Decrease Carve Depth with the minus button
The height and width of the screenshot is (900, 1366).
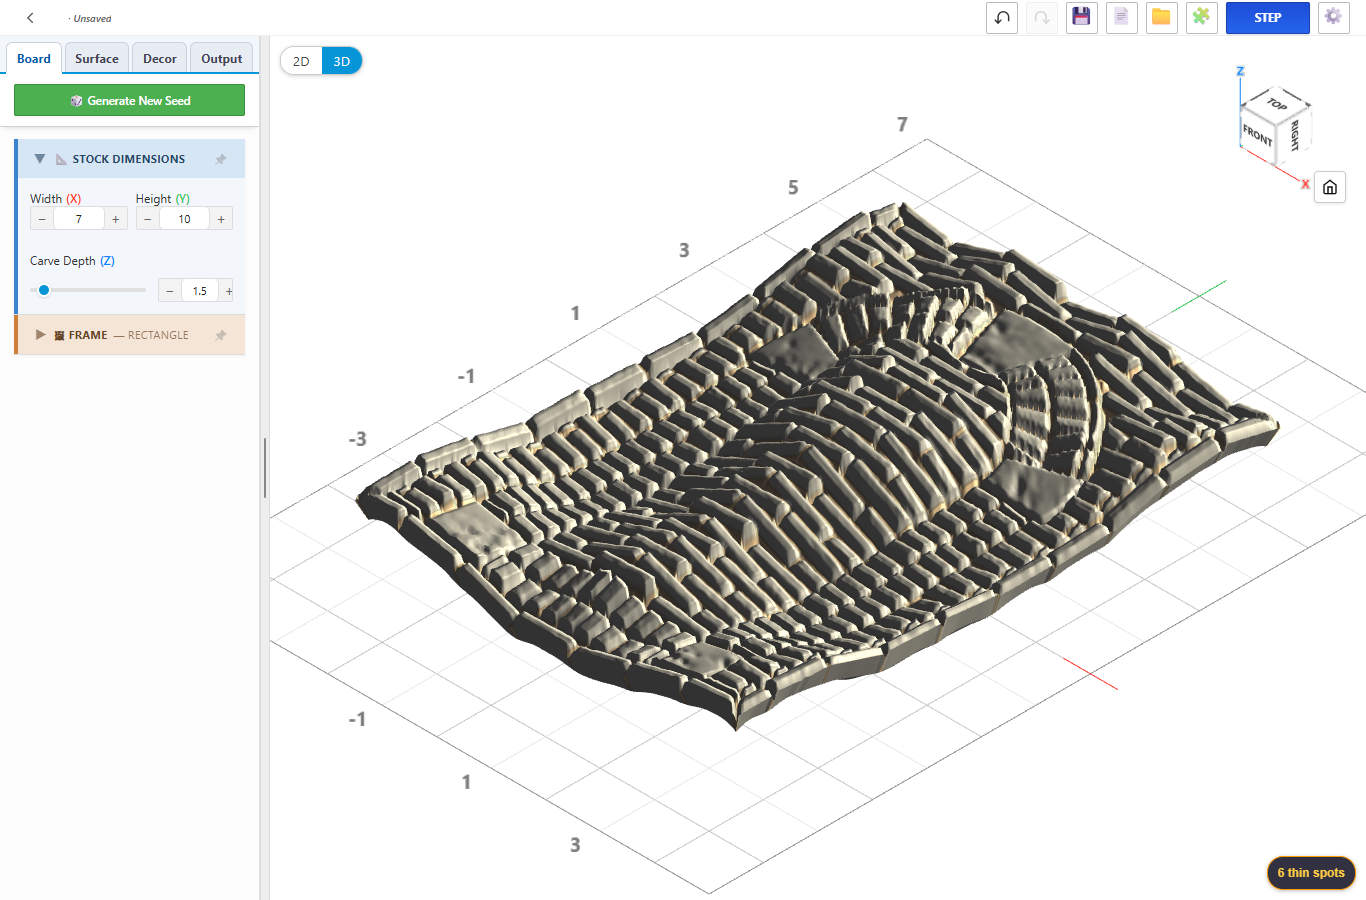170,291
